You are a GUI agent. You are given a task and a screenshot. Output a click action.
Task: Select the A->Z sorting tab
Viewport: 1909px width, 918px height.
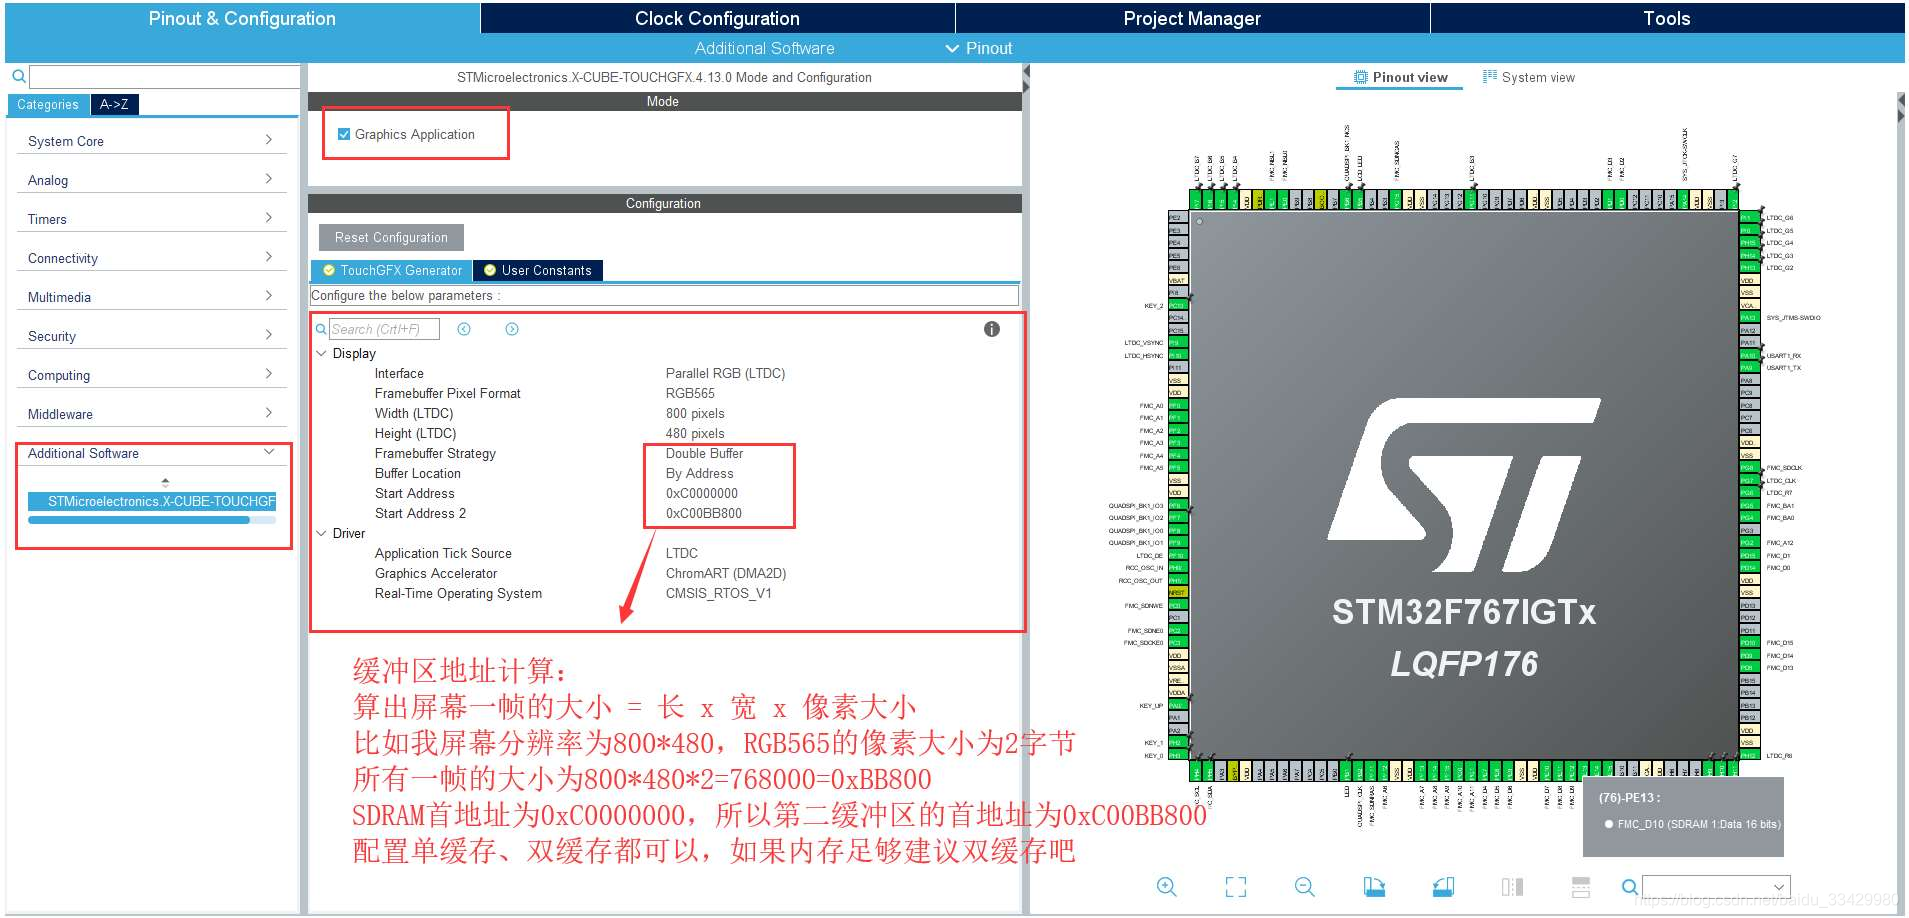(115, 104)
